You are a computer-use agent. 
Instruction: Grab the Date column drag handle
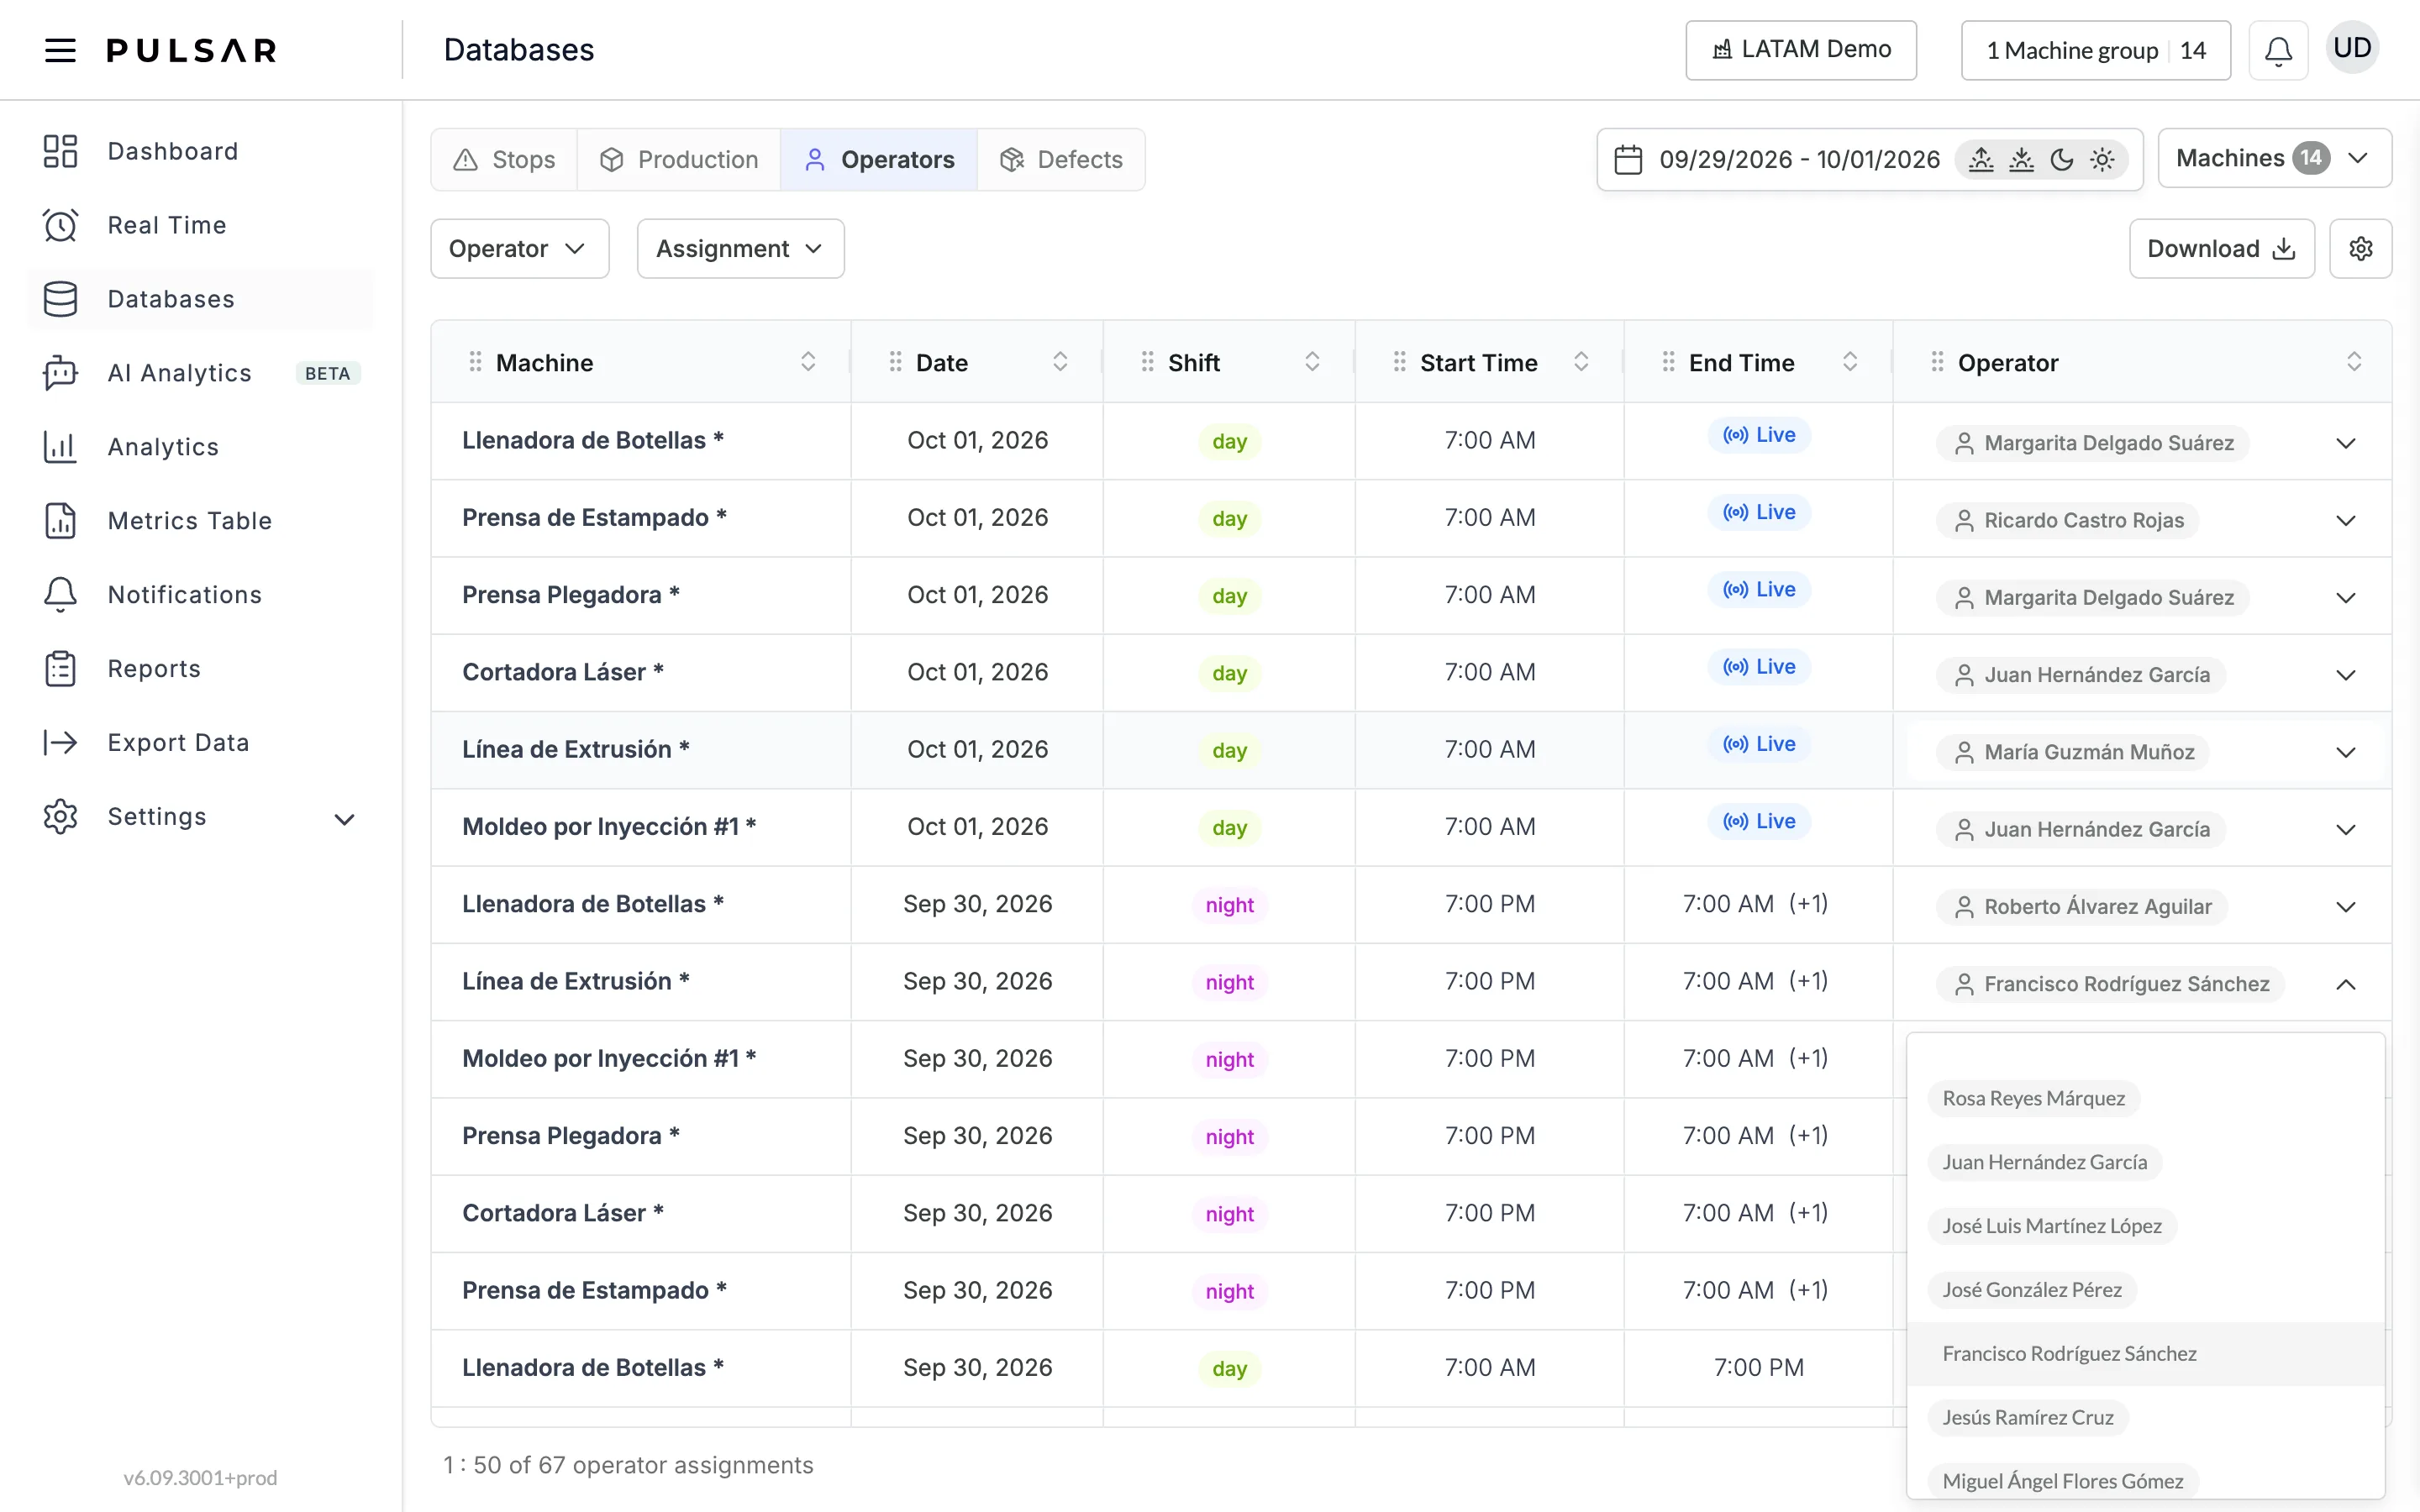coord(895,362)
